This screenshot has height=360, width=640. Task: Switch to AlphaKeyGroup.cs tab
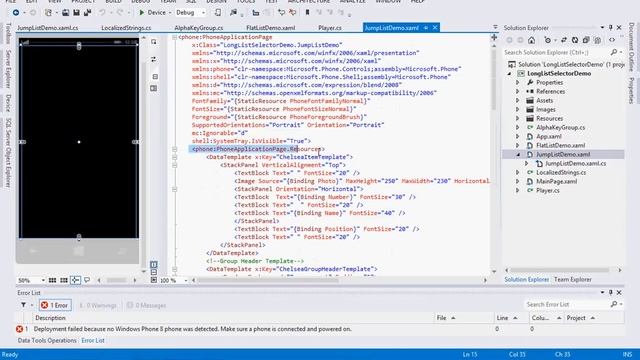(199, 28)
